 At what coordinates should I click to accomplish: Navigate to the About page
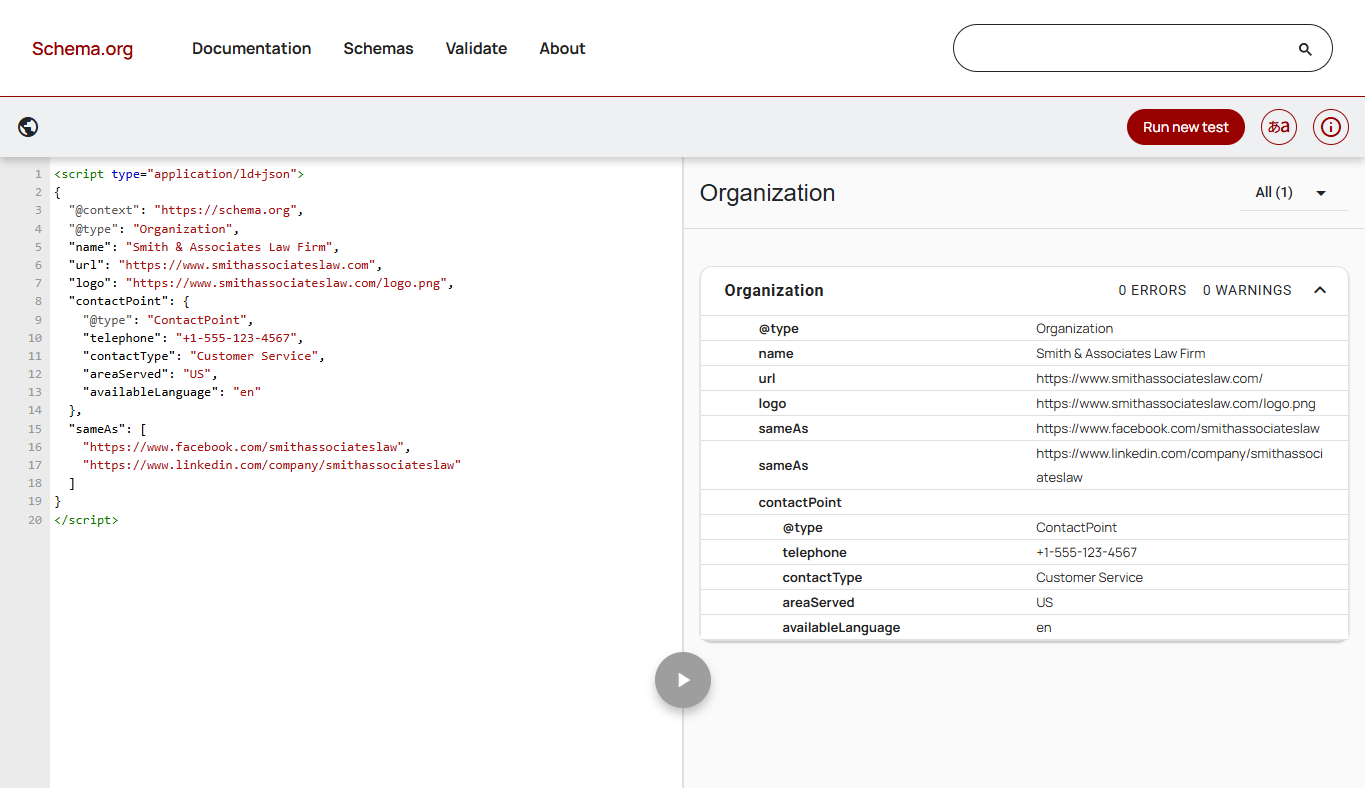click(x=562, y=48)
